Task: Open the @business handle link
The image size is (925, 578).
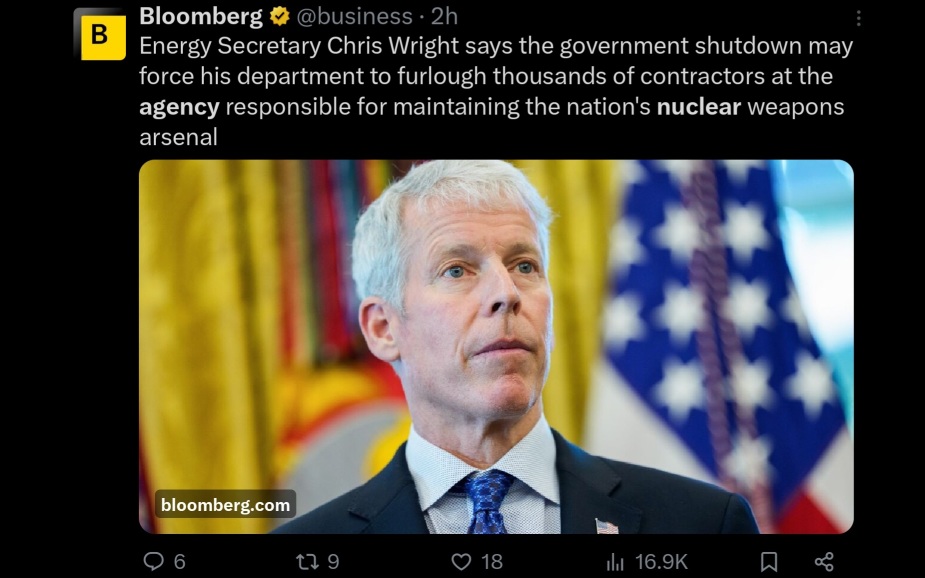Action: (x=354, y=17)
